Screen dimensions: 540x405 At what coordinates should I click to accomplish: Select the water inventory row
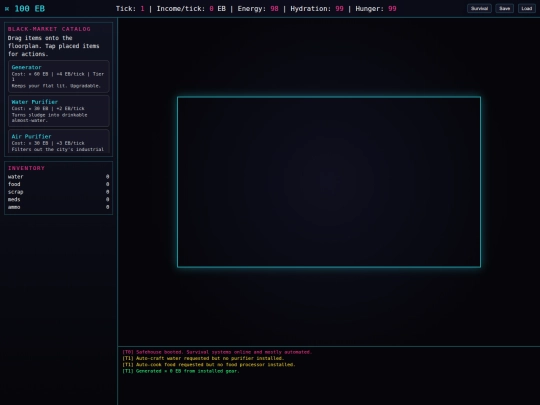pyautogui.click(x=59, y=177)
